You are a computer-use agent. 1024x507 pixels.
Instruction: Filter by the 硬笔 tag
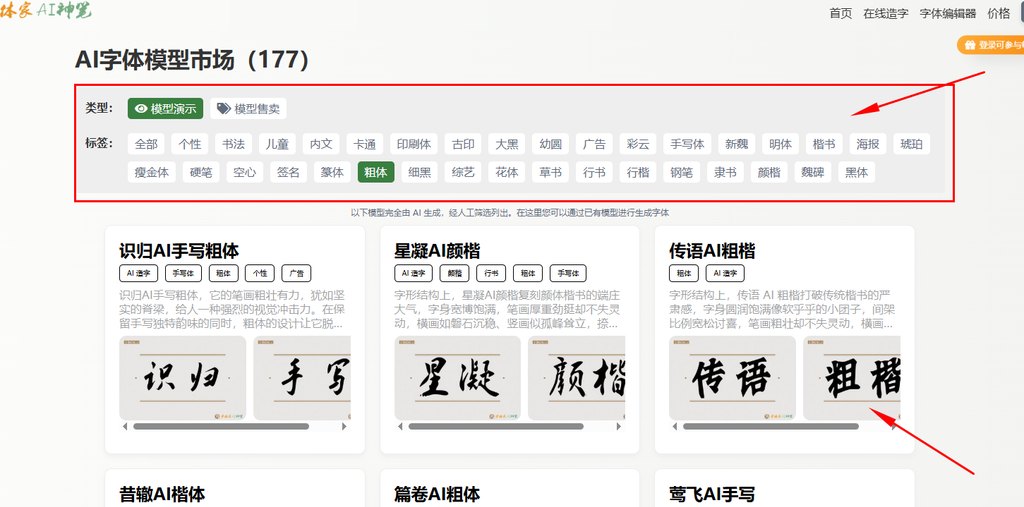click(x=200, y=172)
